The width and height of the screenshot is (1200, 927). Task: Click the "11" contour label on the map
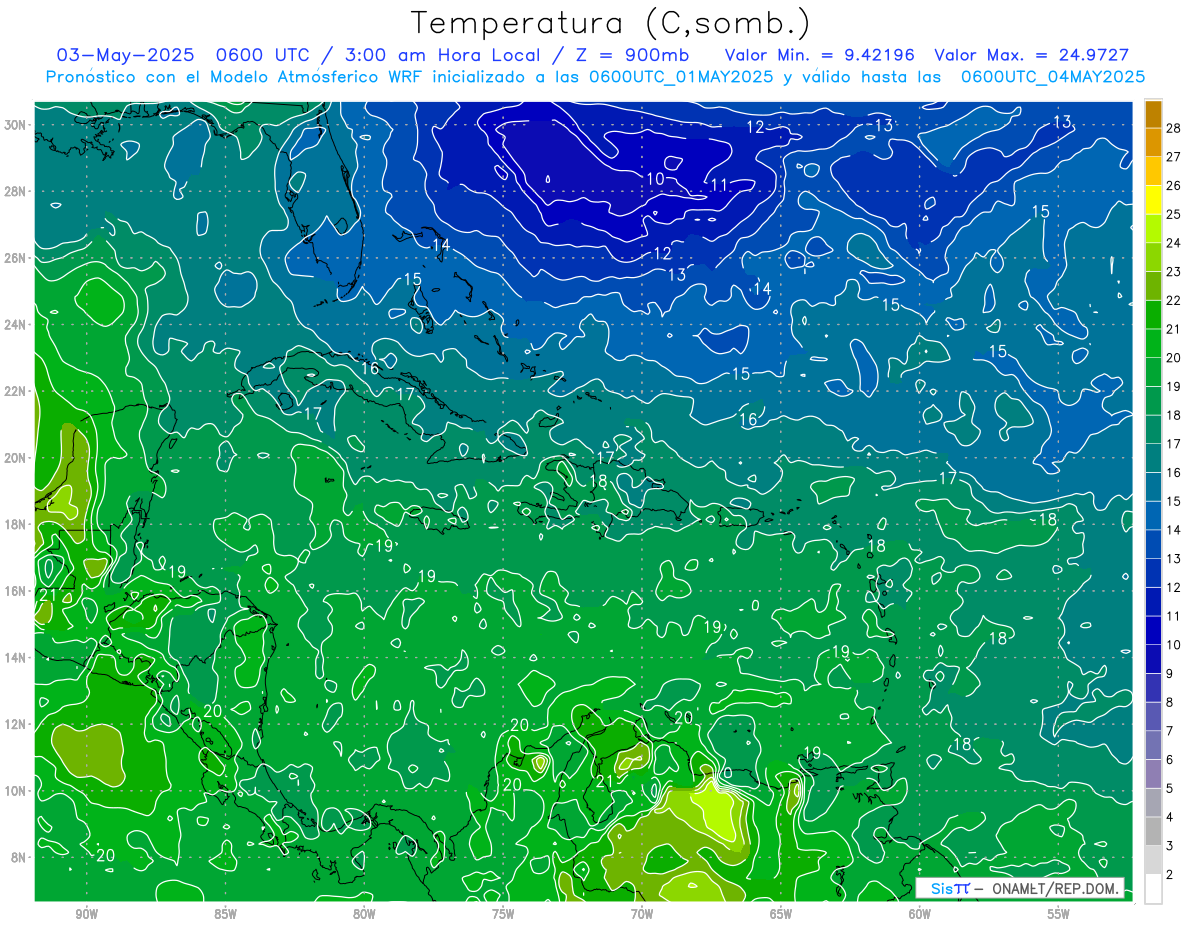pos(719,184)
